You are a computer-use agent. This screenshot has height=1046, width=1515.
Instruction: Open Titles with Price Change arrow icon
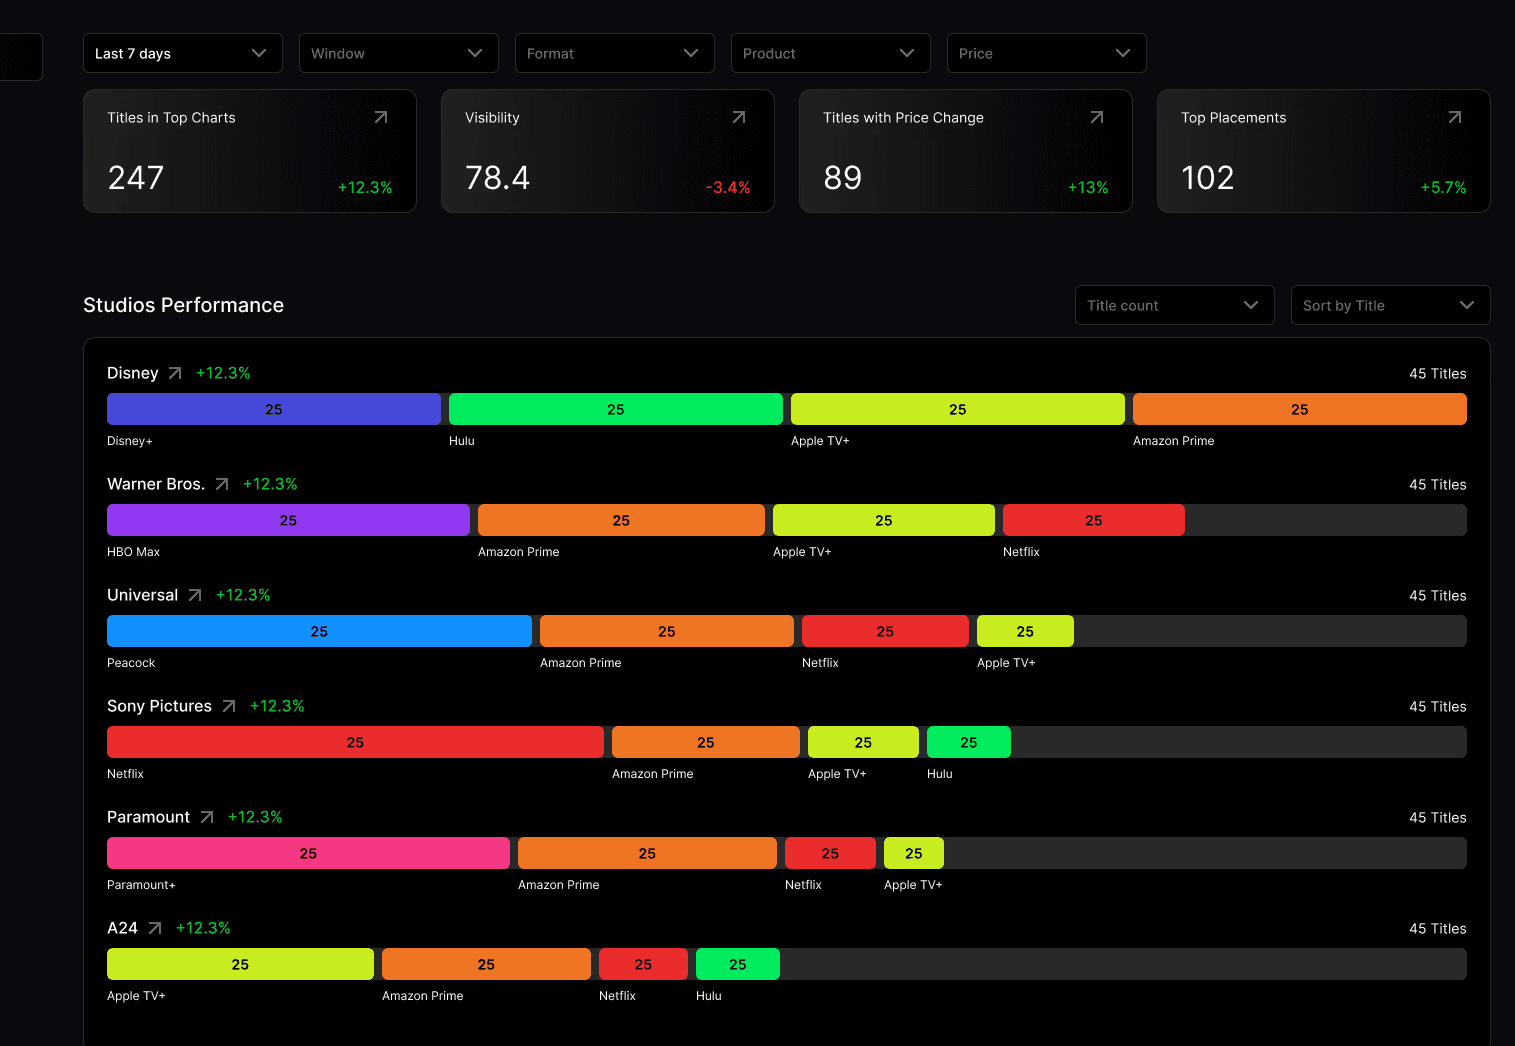pyautogui.click(x=1097, y=117)
